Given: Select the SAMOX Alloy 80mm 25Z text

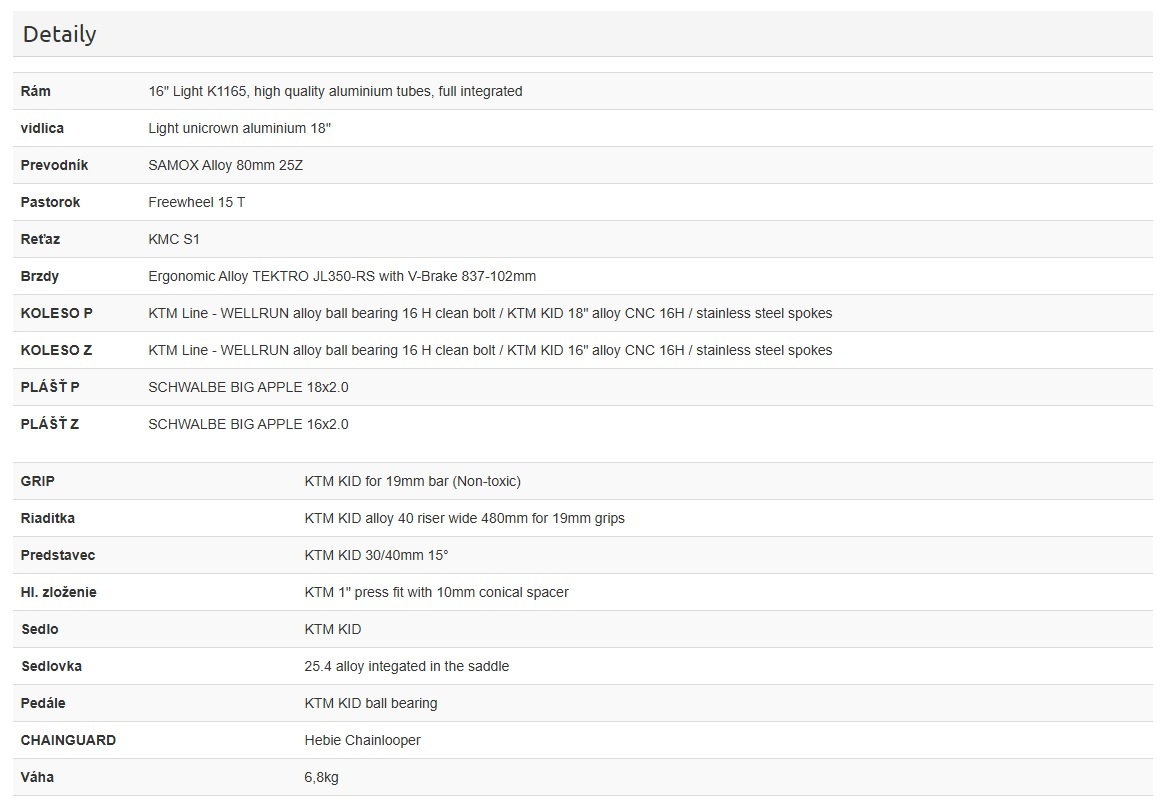Looking at the screenshot, I should 225,165.
